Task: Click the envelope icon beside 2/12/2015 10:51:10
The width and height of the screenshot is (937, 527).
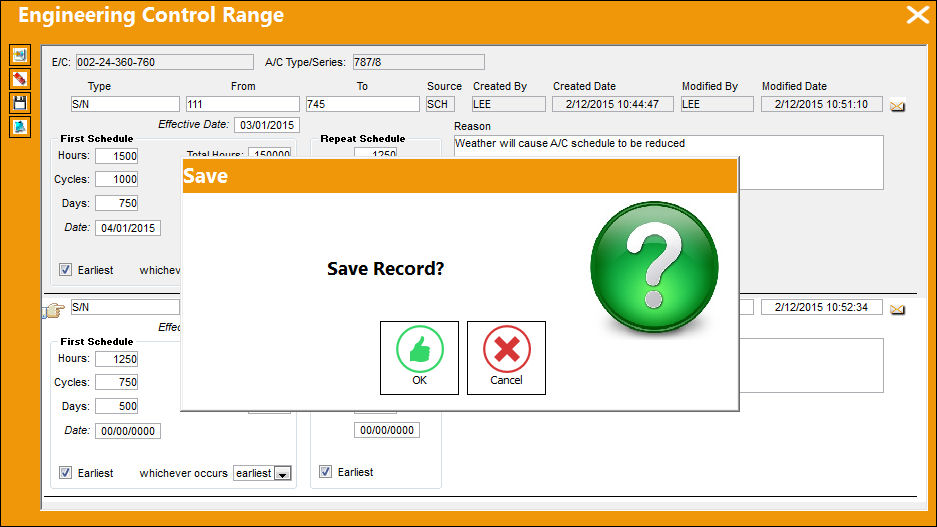Action: pyautogui.click(x=897, y=106)
